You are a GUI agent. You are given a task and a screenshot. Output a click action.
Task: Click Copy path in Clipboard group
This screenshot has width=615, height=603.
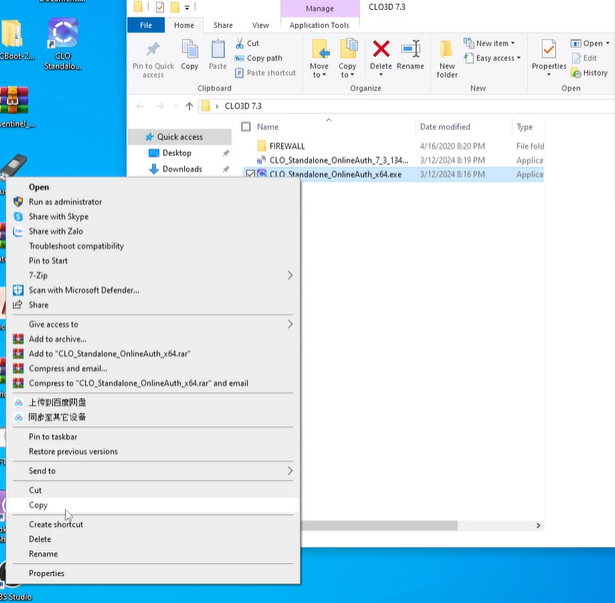263,58
